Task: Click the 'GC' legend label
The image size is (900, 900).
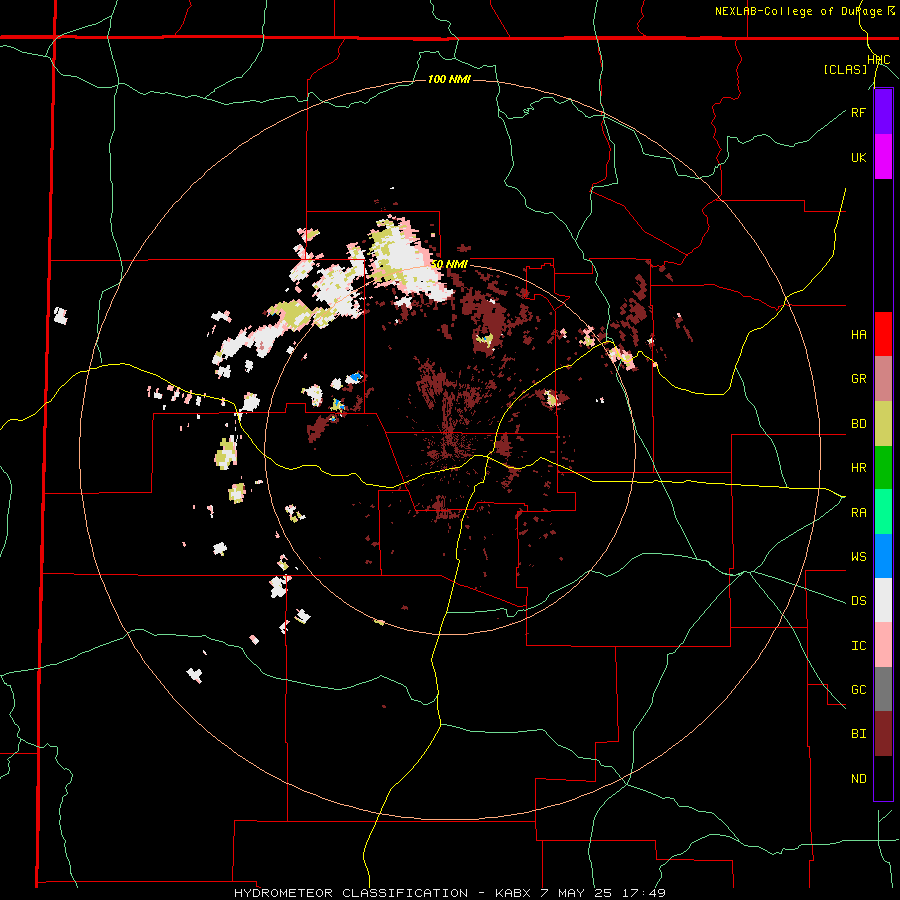Action: [858, 690]
